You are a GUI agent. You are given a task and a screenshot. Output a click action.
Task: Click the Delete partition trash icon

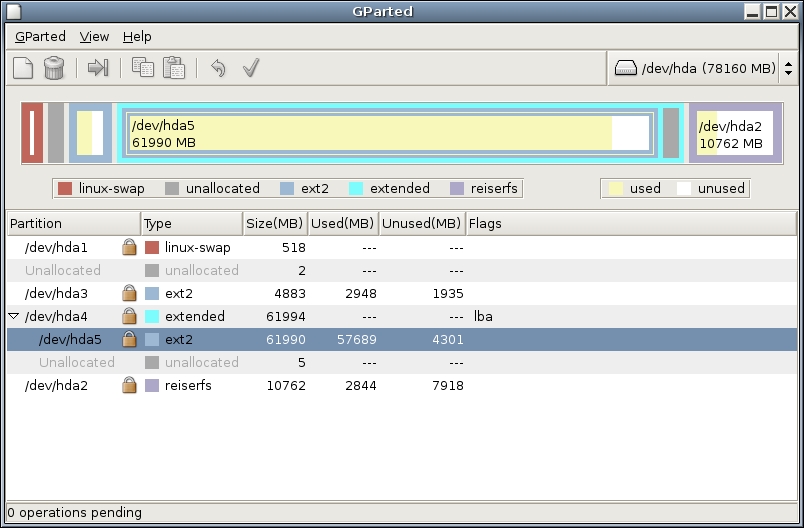[54, 68]
